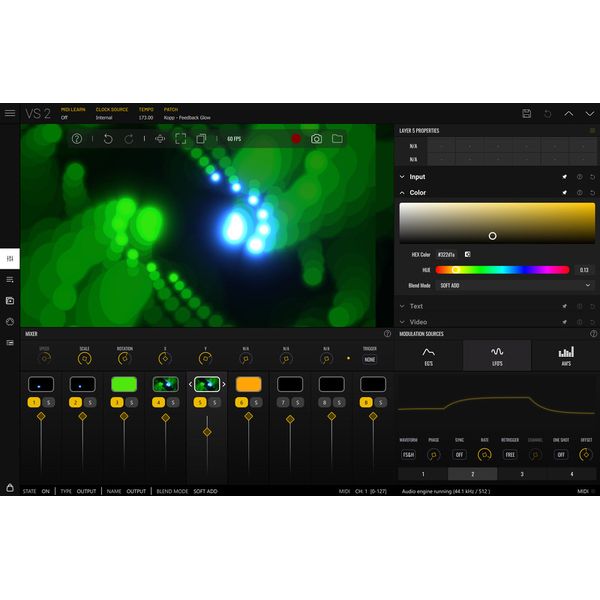
Task: Click the detach window icon in preview toolbar
Action: point(201,139)
